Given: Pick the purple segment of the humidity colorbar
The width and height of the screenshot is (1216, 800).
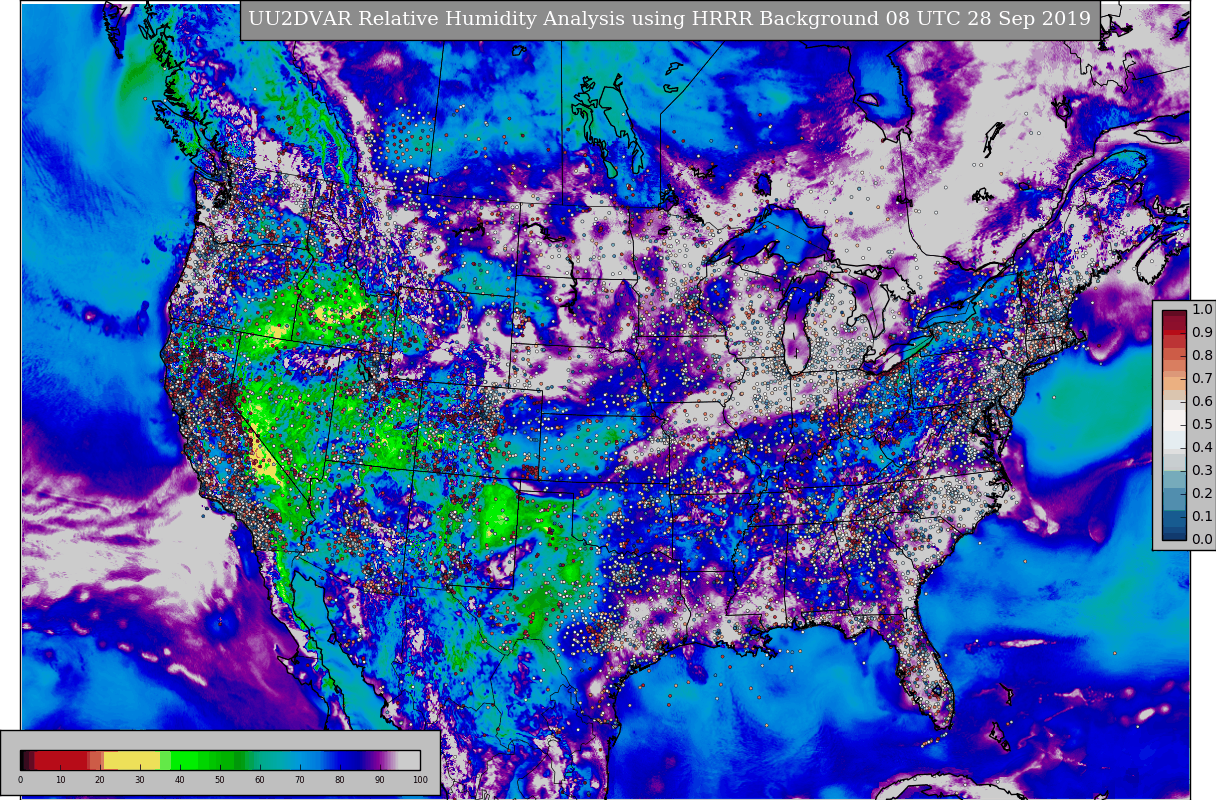Looking at the screenshot, I should (380, 760).
